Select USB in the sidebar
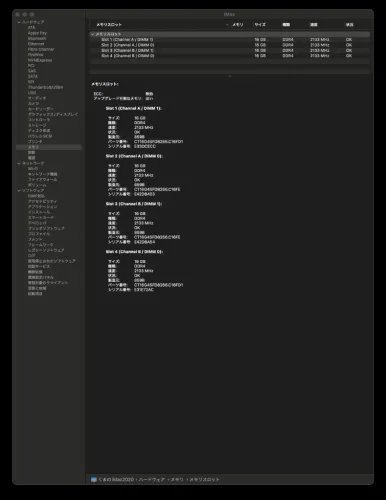Screen dimensions: 386x500 32,93
